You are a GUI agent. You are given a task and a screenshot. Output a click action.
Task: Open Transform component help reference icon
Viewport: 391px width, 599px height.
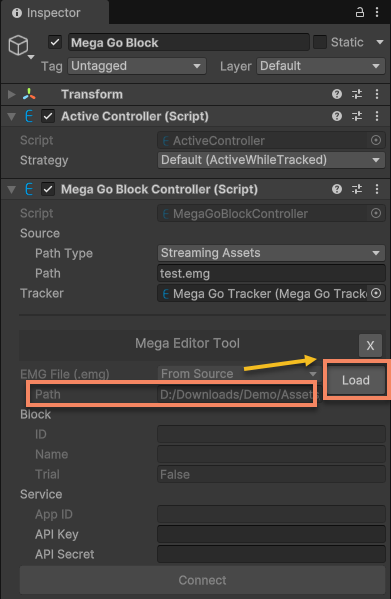pos(337,94)
